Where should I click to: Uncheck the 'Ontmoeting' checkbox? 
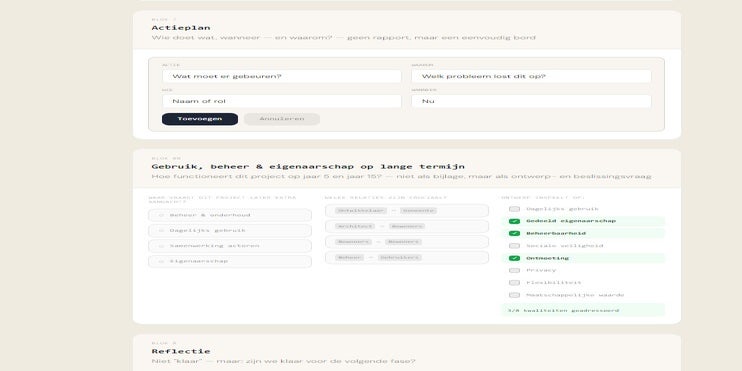pyautogui.click(x=514, y=258)
